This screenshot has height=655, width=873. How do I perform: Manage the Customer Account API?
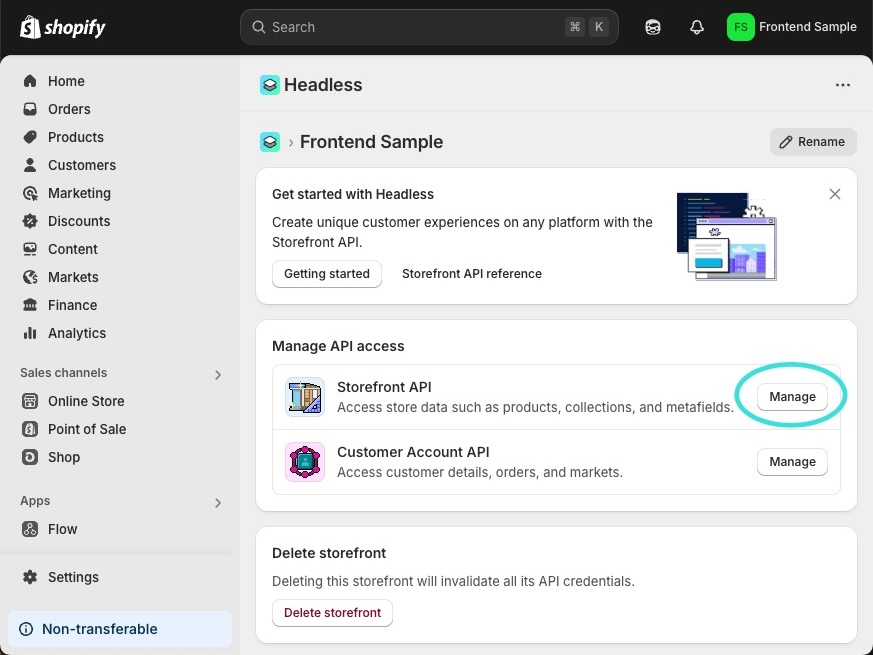tap(792, 462)
